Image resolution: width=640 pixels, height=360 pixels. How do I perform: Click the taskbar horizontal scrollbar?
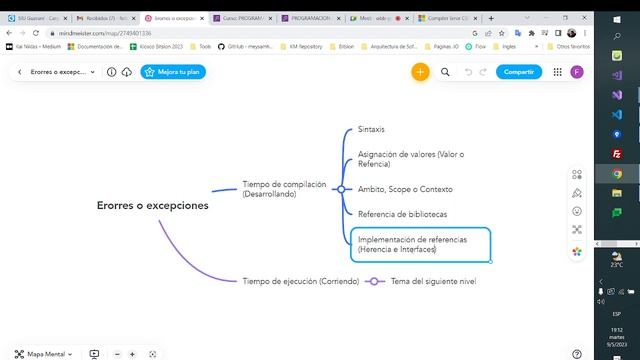coord(617,244)
